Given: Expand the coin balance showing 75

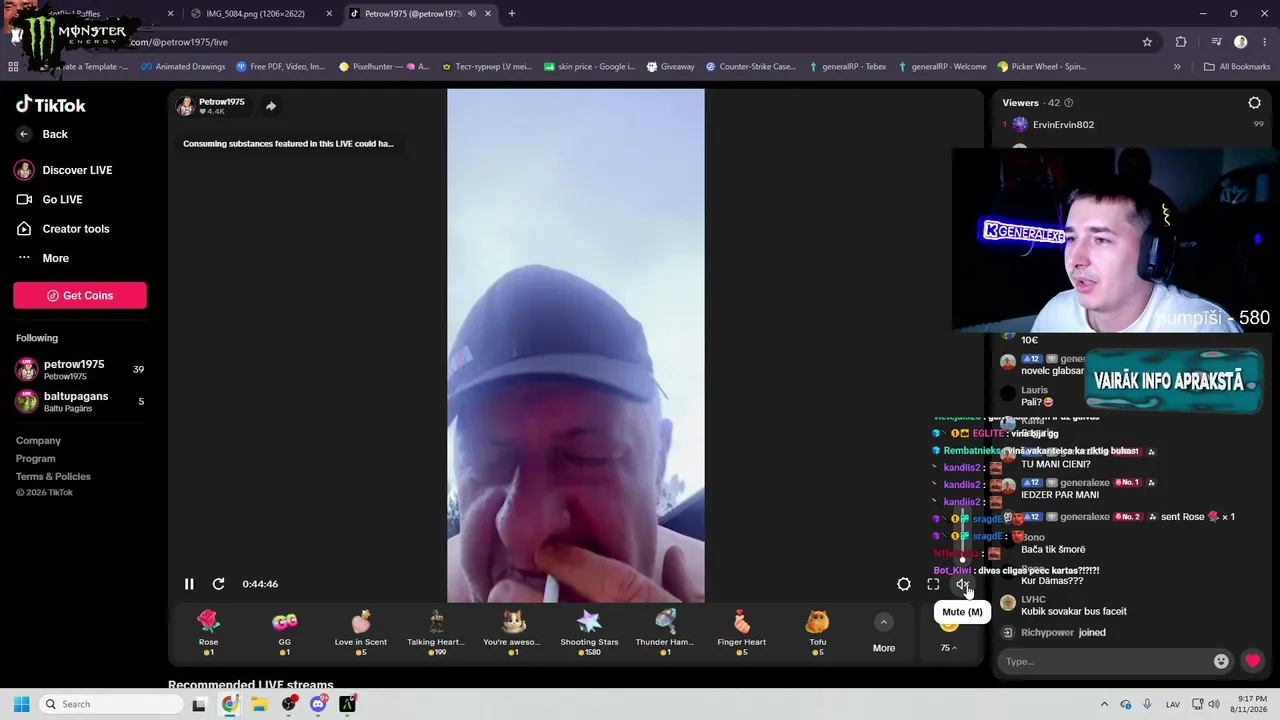Looking at the screenshot, I should (x=948, y=648).
